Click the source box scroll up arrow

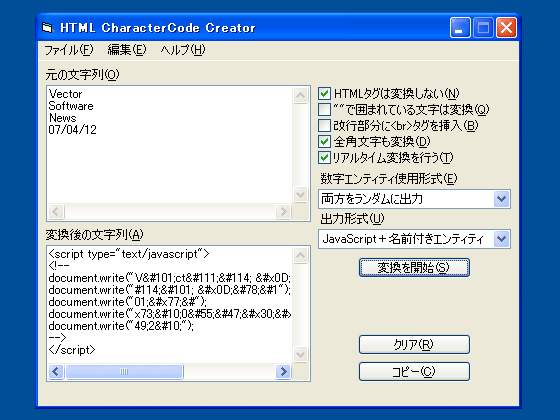[x=300, y=95]
